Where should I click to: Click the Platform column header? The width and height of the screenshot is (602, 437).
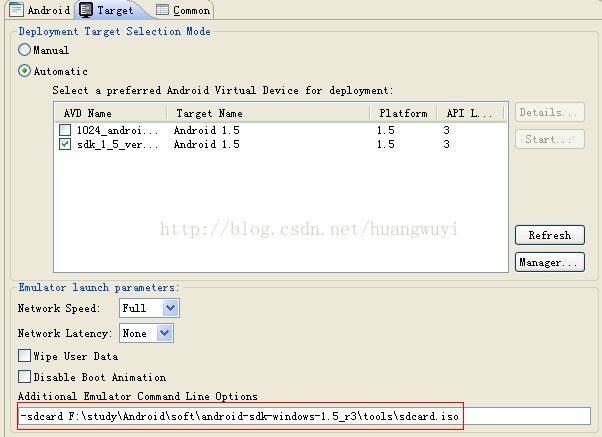pyautogui.click(x=403, y=113)
